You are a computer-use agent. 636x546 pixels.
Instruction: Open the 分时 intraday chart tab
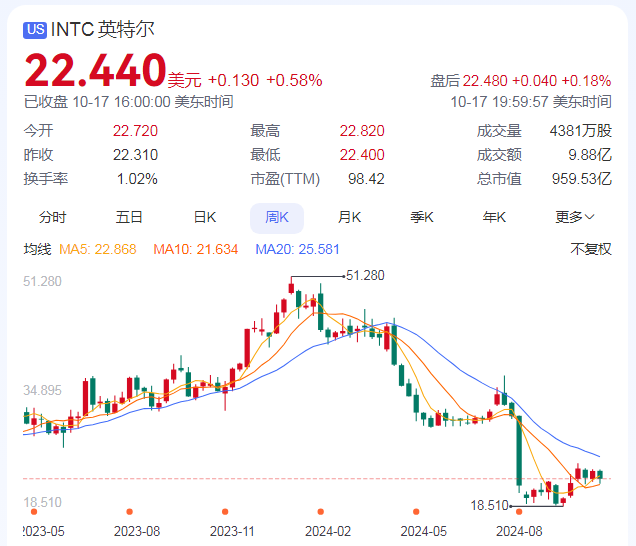52,218
